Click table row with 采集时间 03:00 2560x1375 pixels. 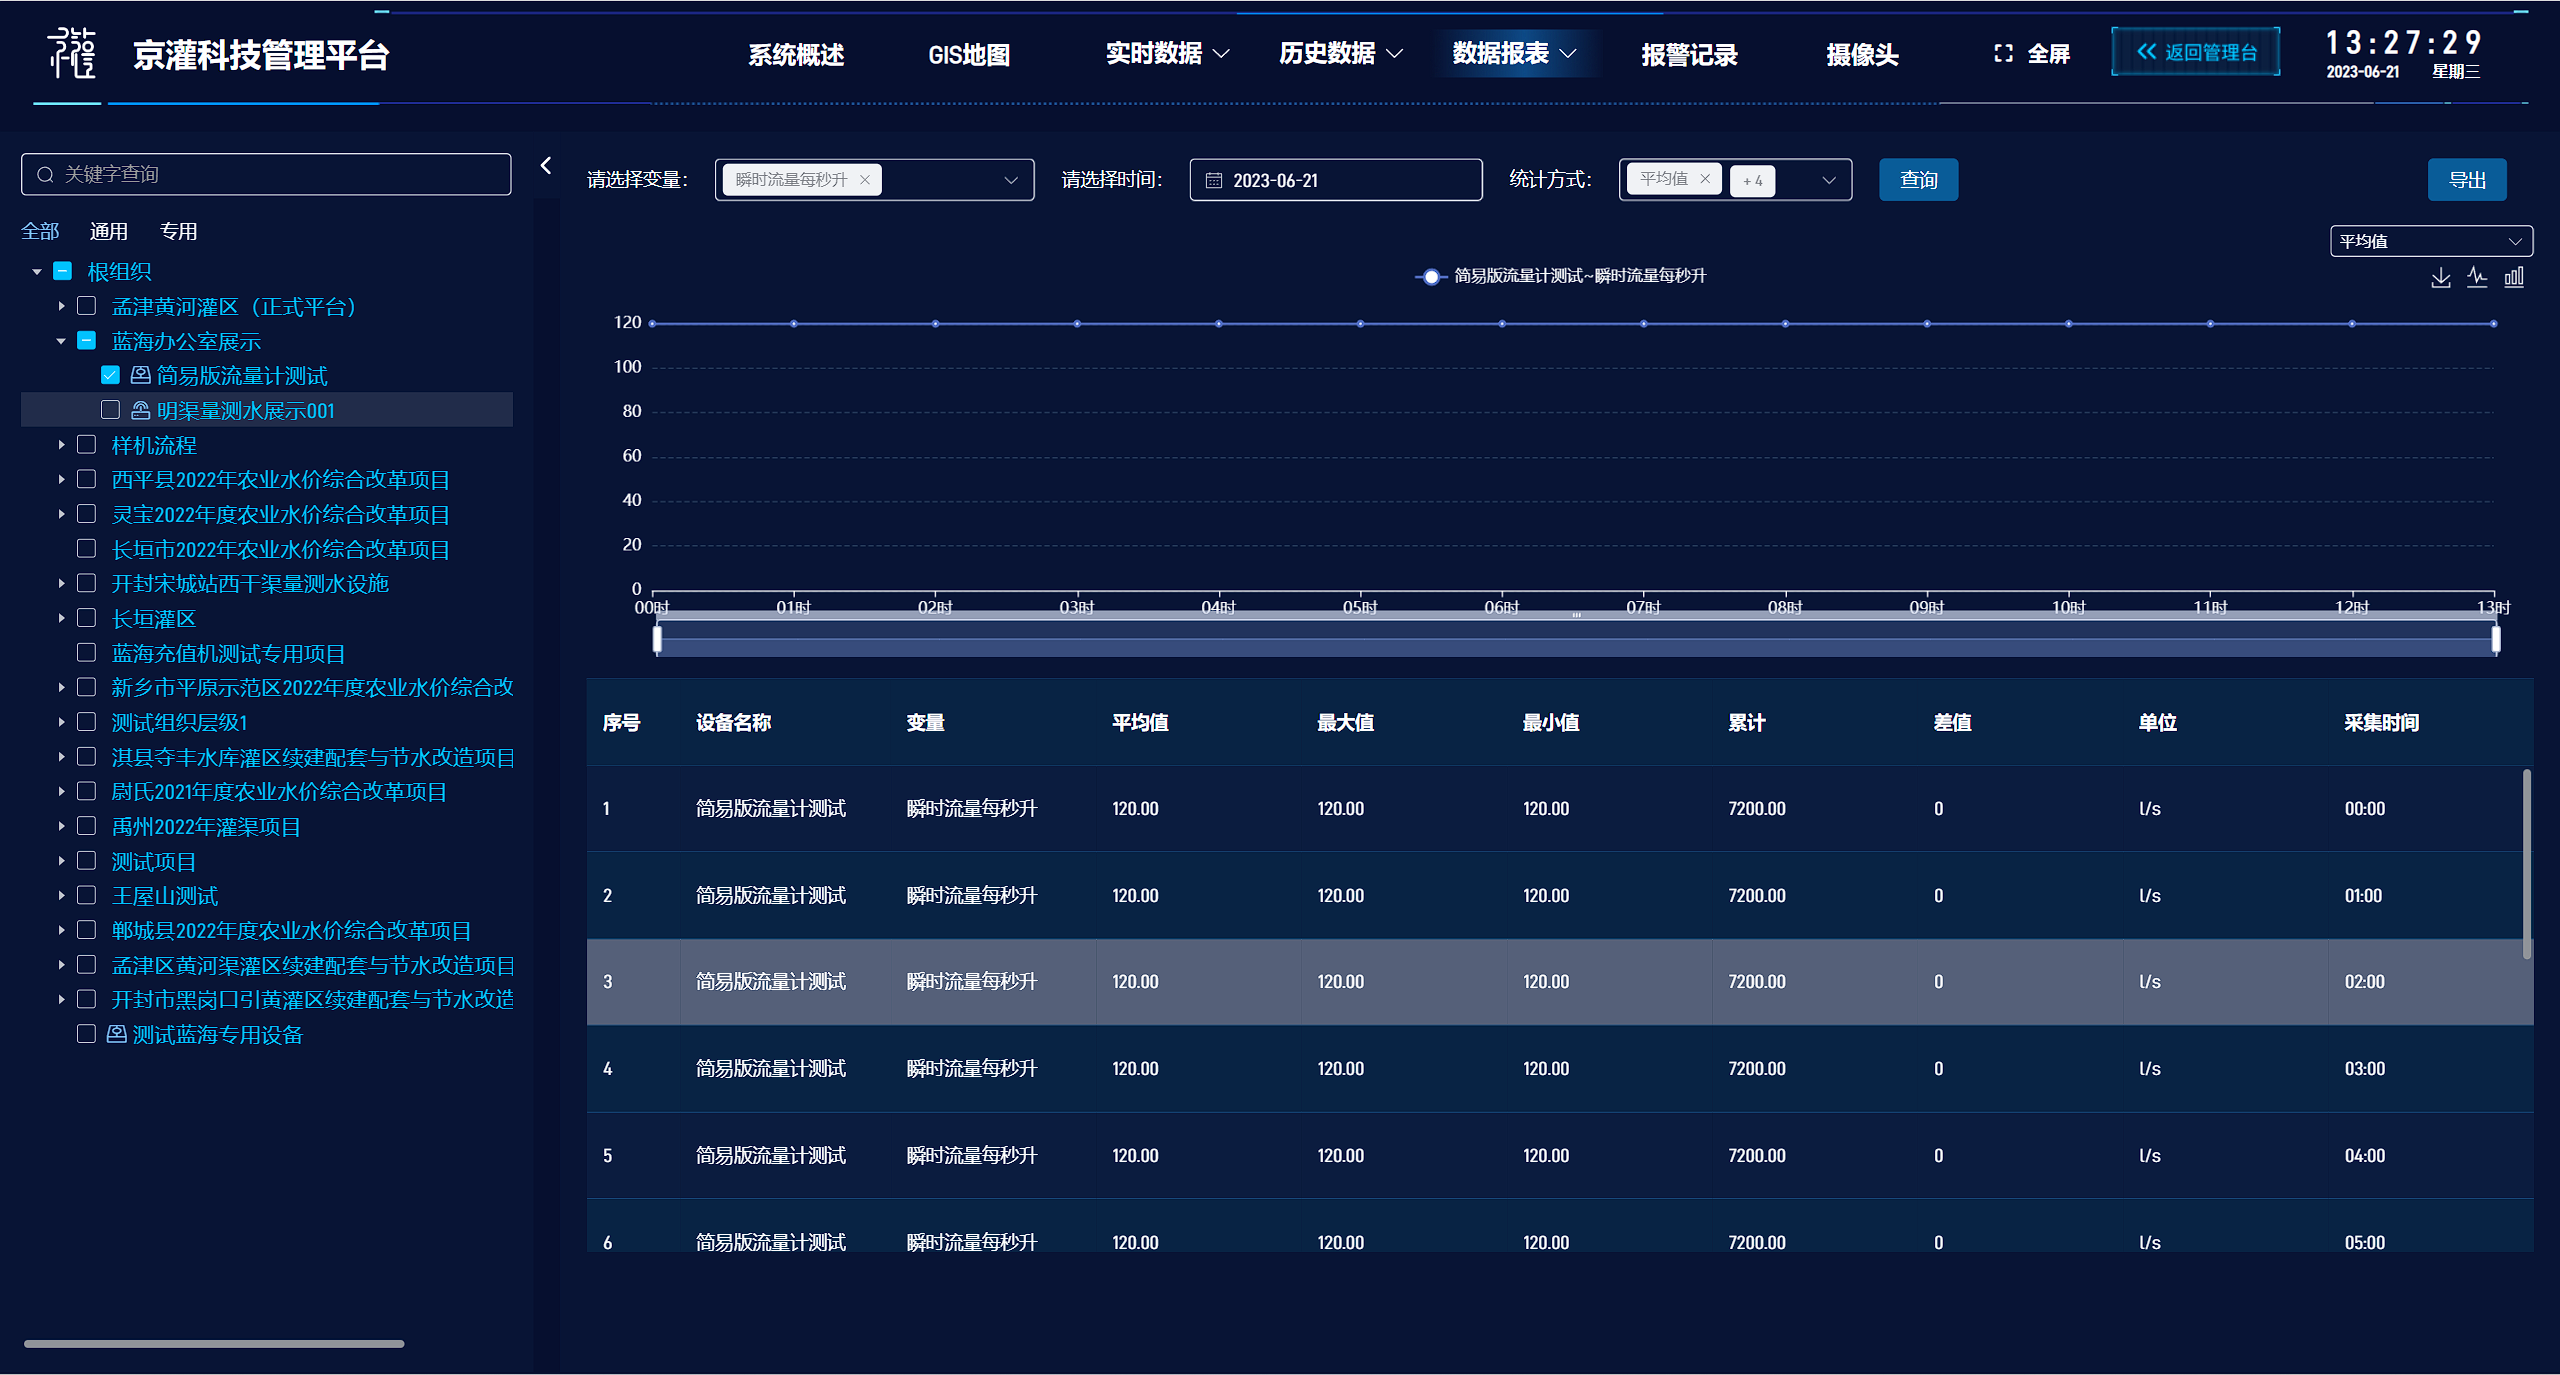[1560, 1068]
